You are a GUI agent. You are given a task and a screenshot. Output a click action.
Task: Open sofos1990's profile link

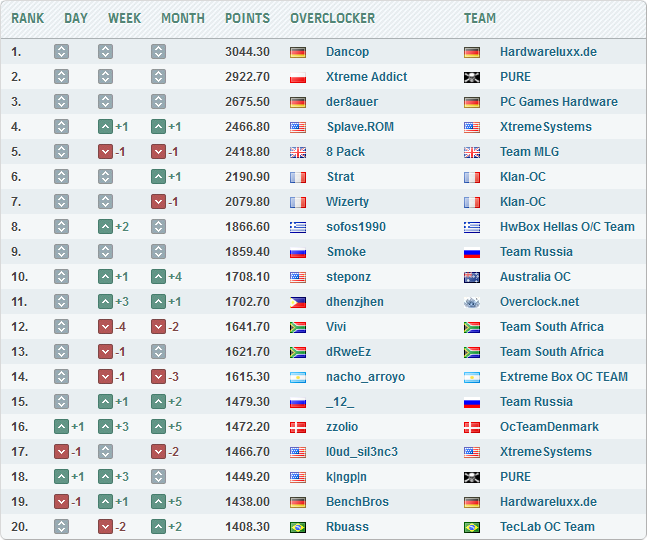click(x=356, y=227)
